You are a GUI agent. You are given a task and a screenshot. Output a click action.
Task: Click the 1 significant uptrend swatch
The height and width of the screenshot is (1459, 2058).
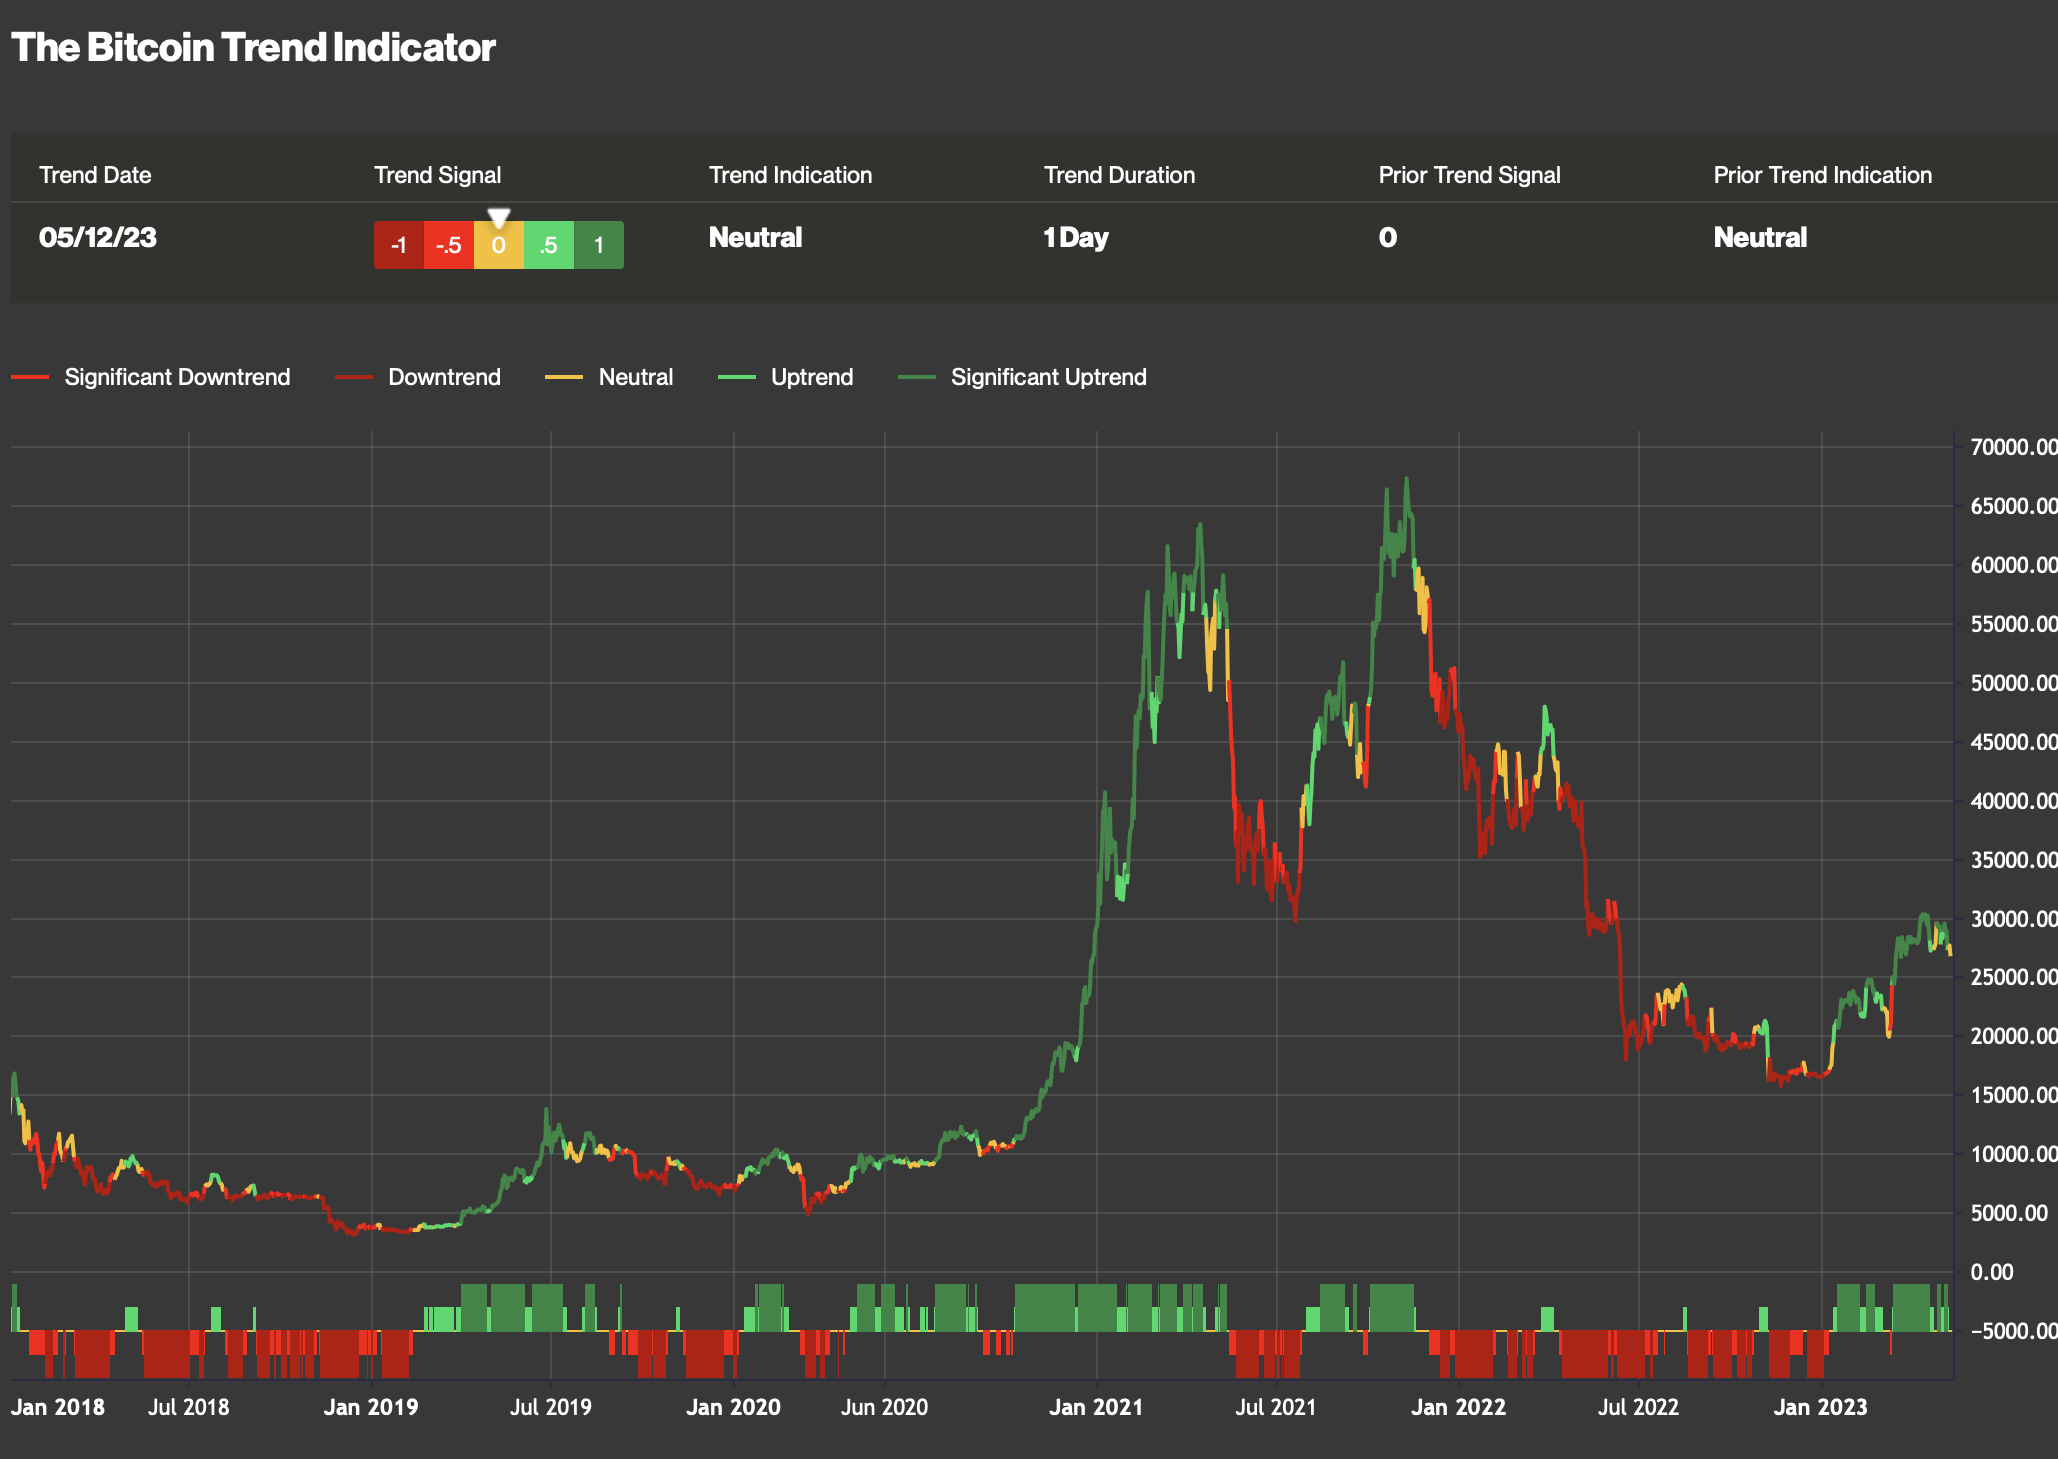click(599, 245)
